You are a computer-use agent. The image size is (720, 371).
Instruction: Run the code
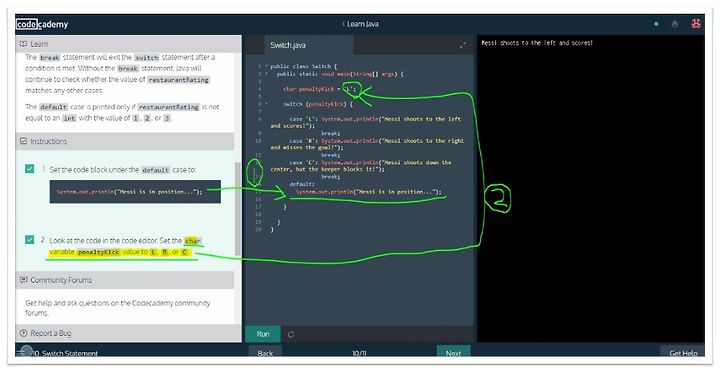pos(263,334)
